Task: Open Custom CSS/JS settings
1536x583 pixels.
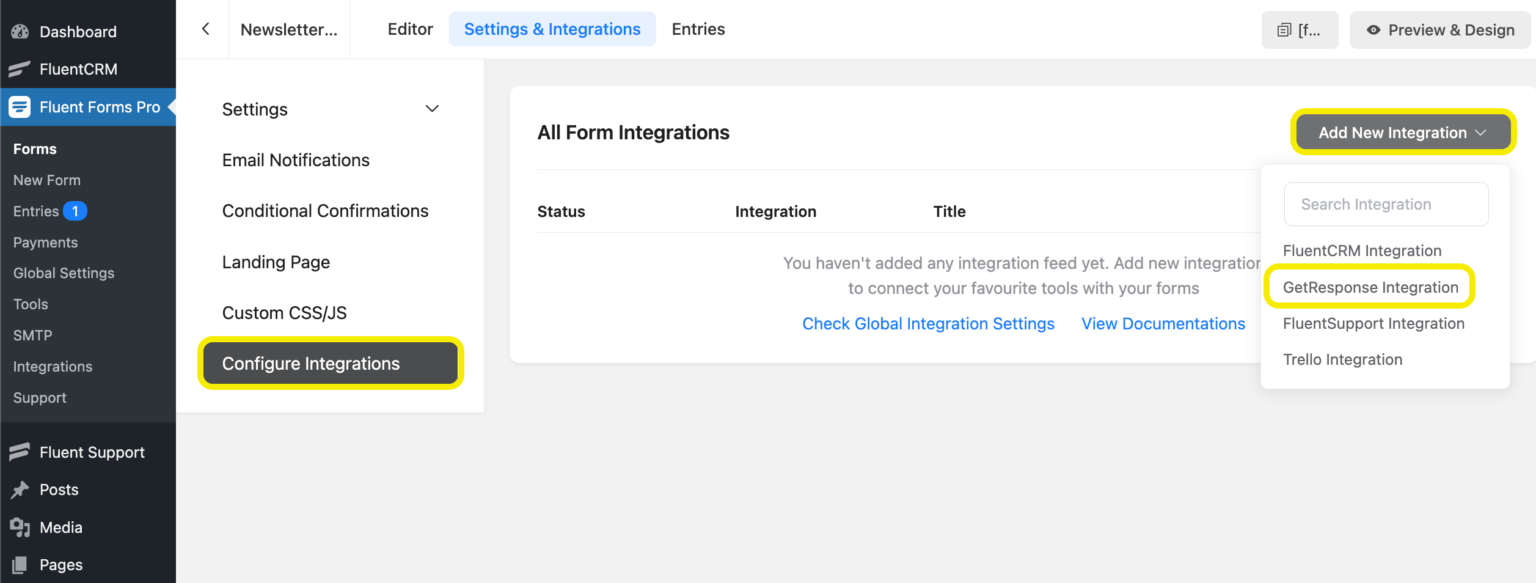Action: [x=284, y=313]
